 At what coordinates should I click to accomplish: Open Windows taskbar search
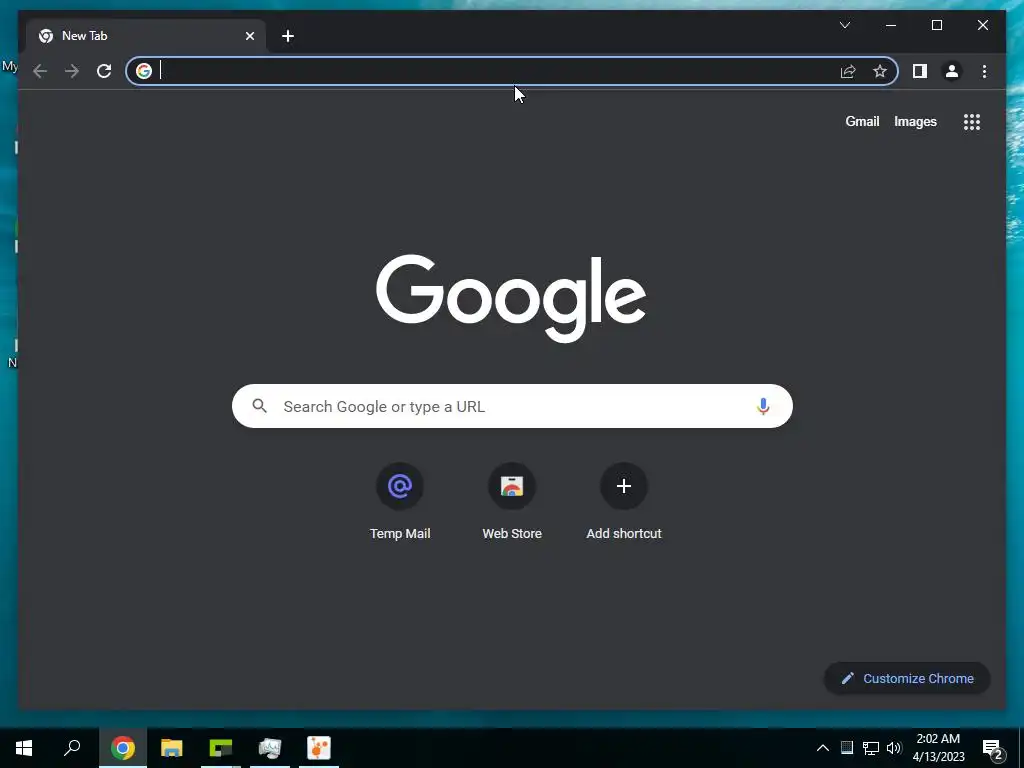72,748
